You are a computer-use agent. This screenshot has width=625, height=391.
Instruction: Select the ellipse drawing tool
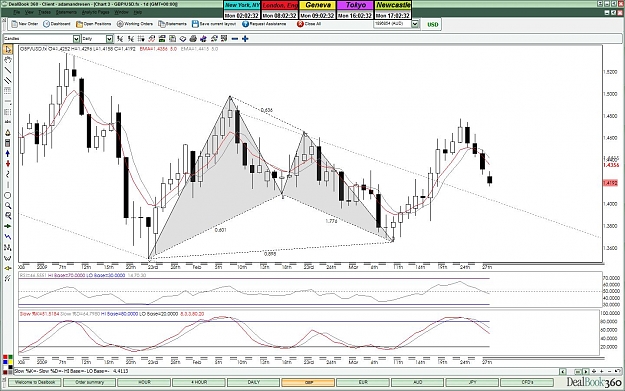[8, 195]
